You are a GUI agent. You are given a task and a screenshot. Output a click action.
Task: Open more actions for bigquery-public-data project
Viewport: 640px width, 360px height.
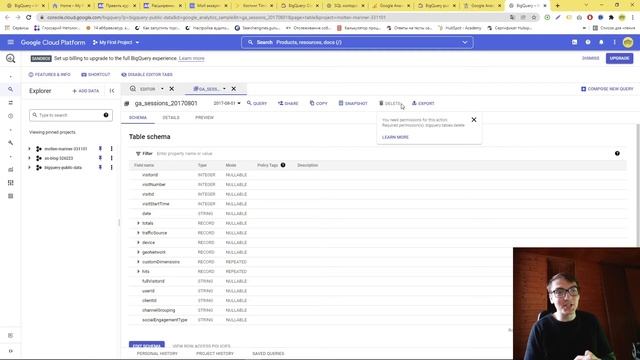click(x=111, y=167)
